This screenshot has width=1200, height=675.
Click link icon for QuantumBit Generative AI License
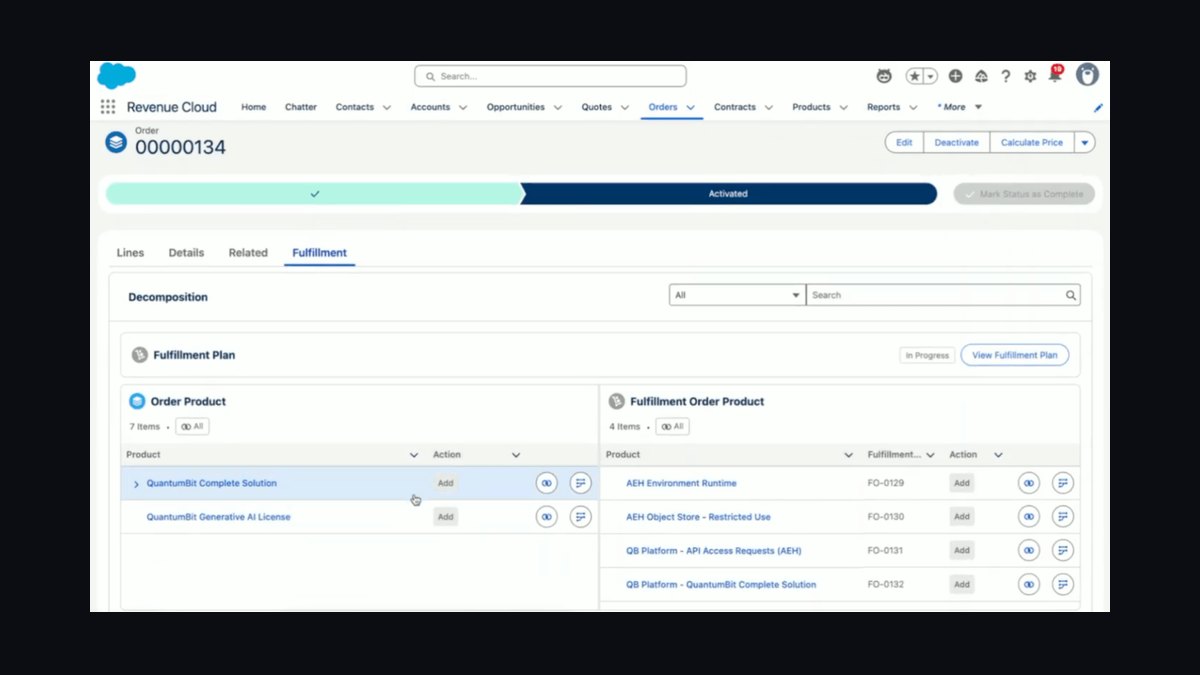click(546, 517)
